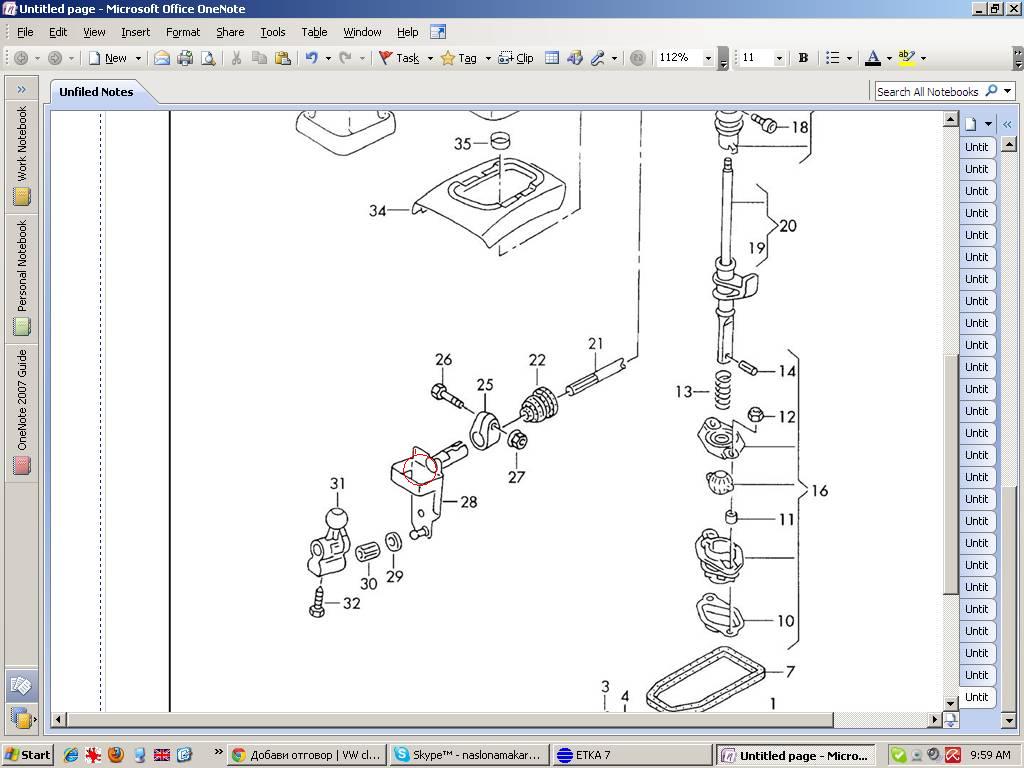This screenshot has width=1024, height=768.
Task: Click the Insert Table icon
Action: pos(551,58)
